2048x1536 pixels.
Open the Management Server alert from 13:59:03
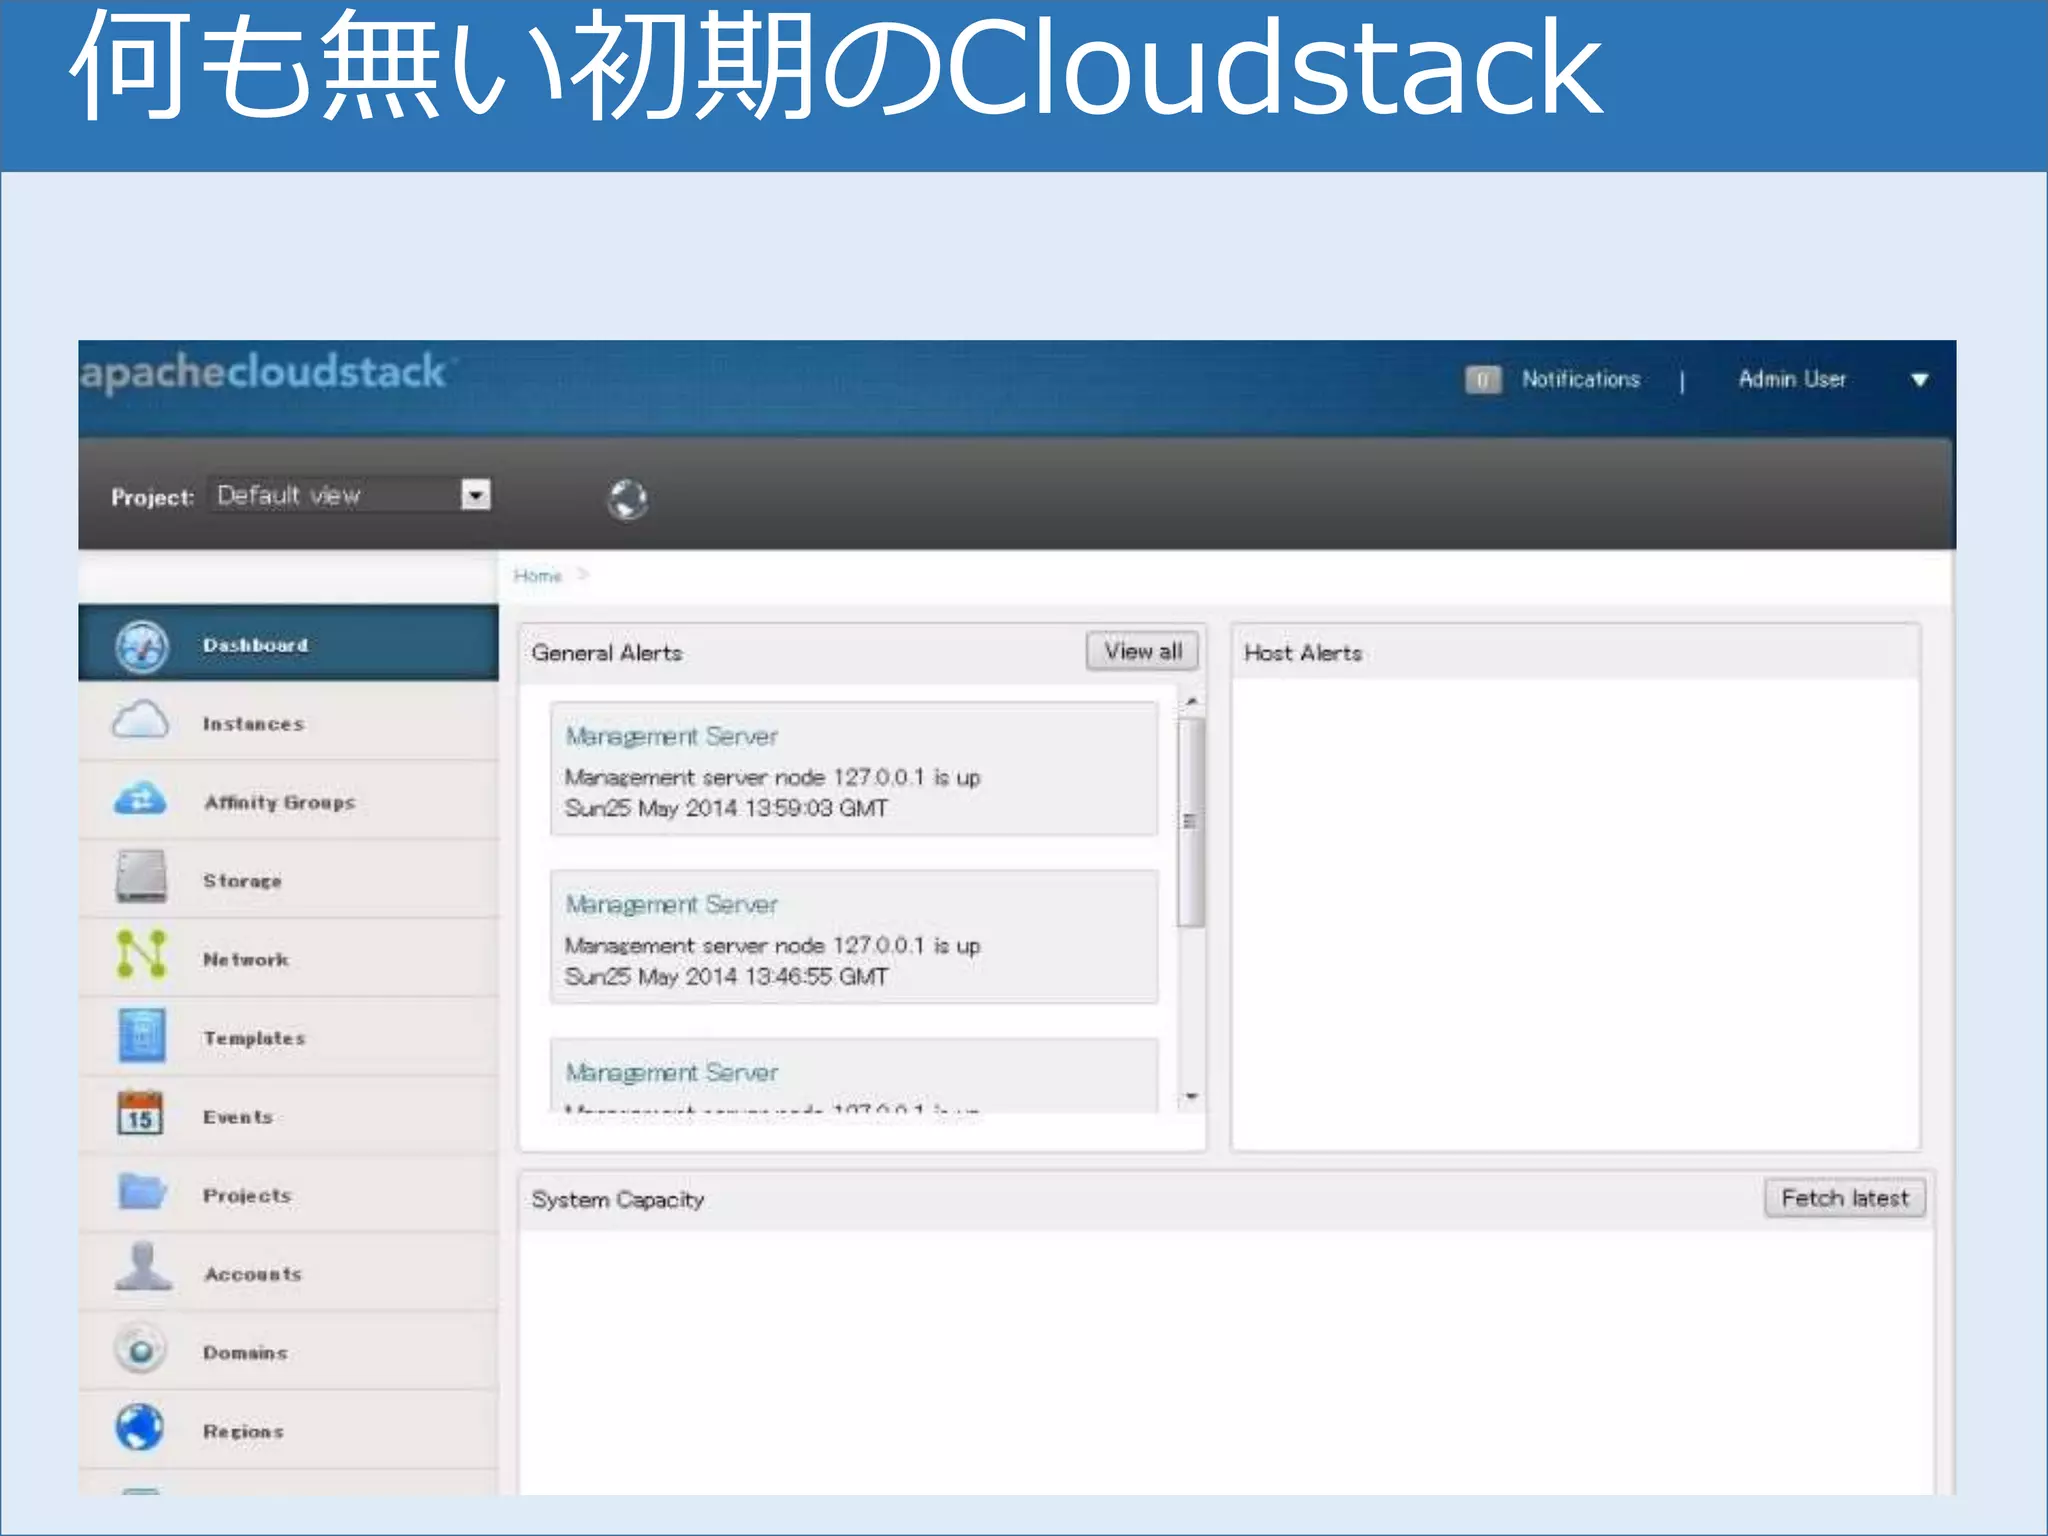point(854,768)
